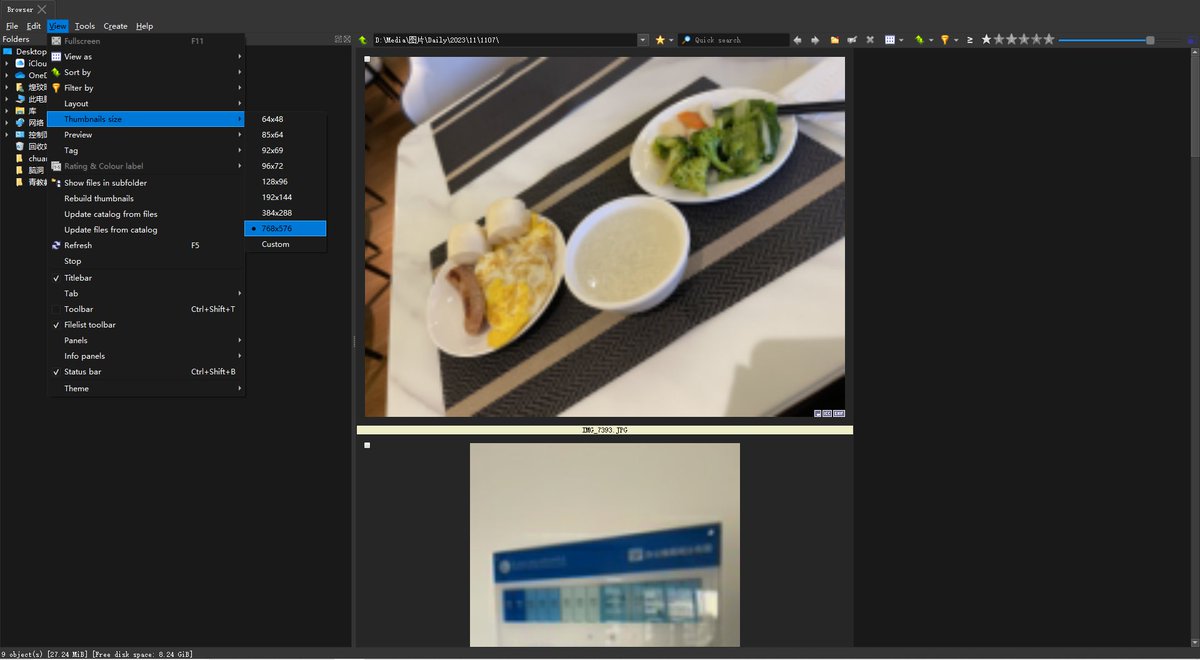
Task: Close the Browser tab with X
Action: coord(42,9)
